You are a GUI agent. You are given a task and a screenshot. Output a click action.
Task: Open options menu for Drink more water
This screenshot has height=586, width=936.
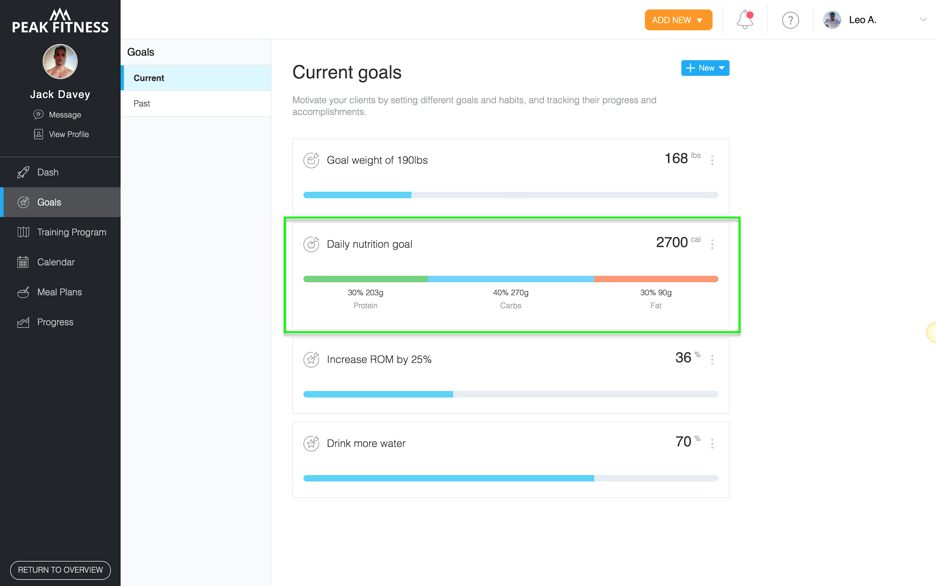[x=712, y=443]
